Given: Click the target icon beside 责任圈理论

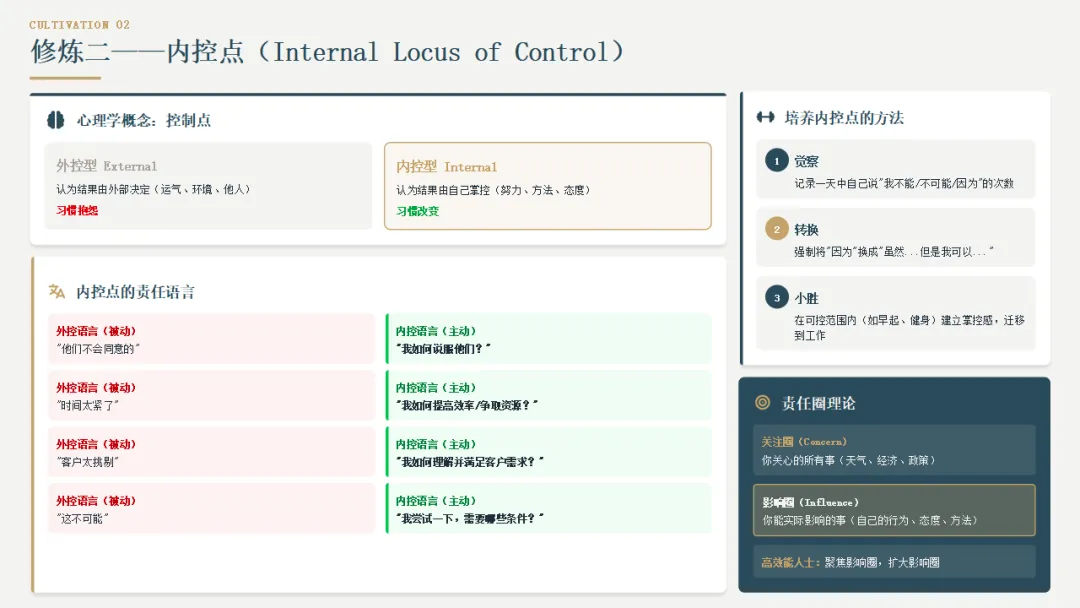Looking at the screenshot, I should [x=763, y=403].
